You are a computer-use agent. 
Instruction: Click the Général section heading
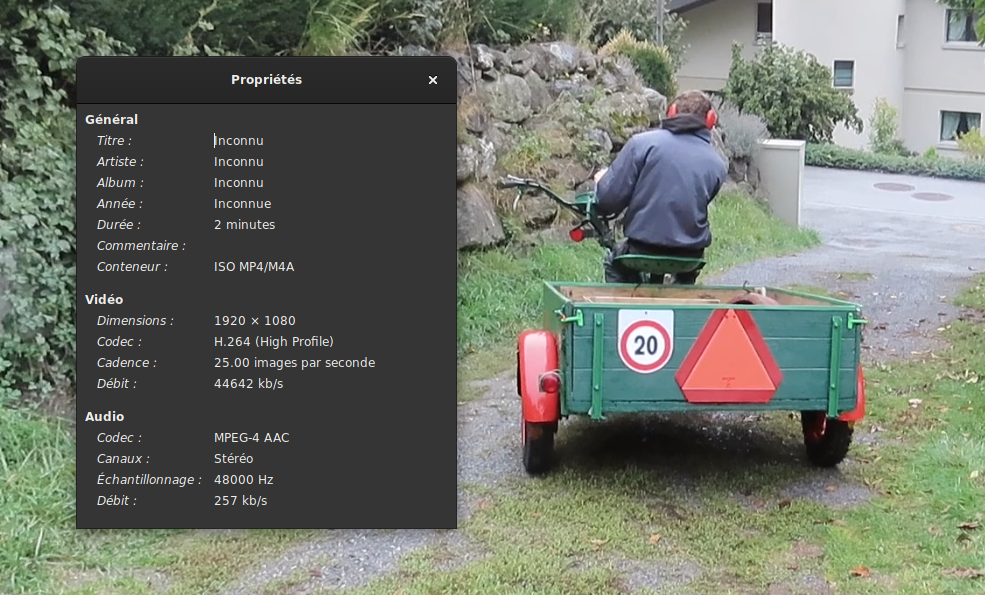(x=111, y=120)
